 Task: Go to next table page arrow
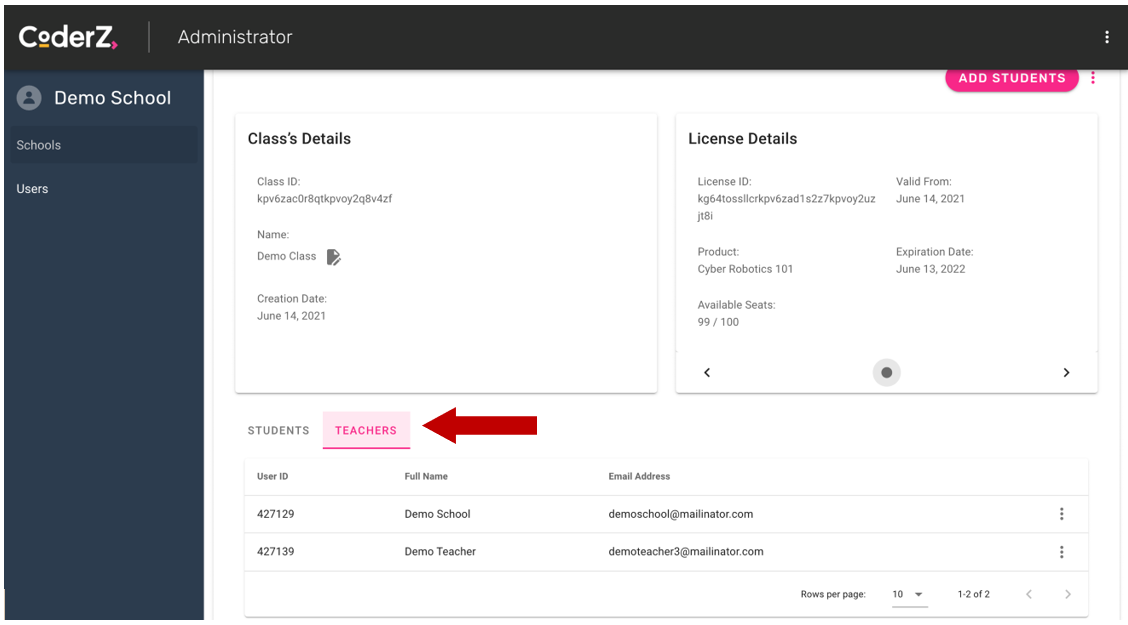click(1067, 594)
